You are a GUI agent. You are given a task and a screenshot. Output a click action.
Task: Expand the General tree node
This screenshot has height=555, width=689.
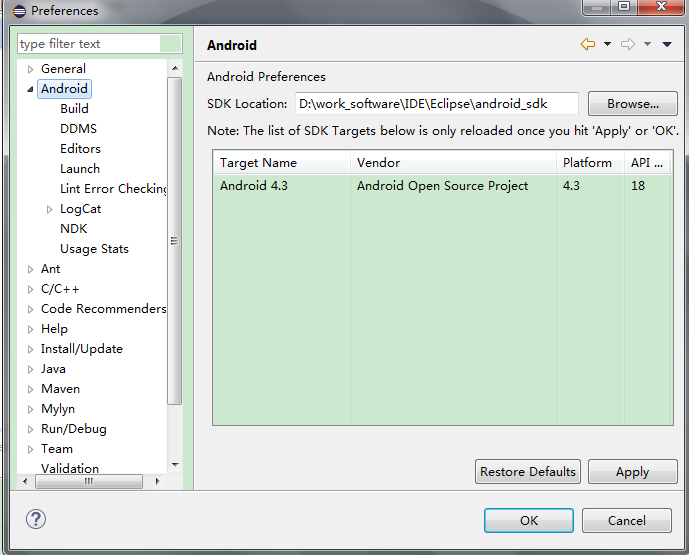pyautogui.click(x=30, y=69)
